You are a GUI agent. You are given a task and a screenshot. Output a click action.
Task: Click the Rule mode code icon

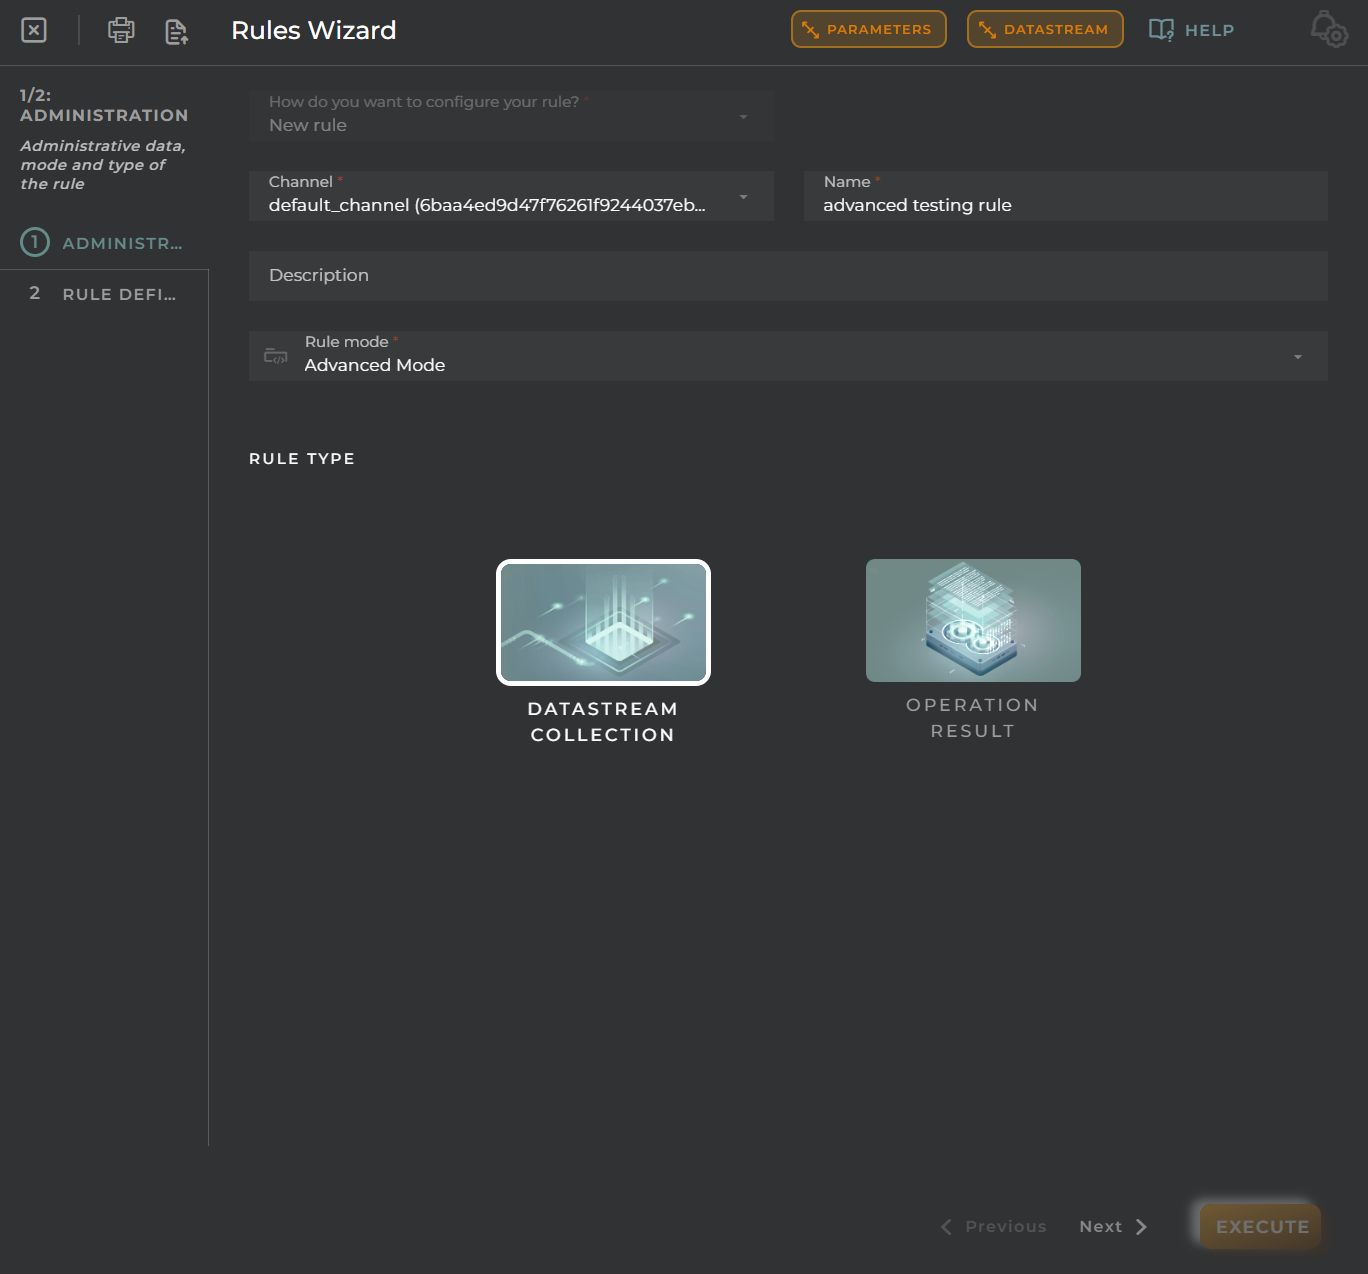tap(275, 356)
